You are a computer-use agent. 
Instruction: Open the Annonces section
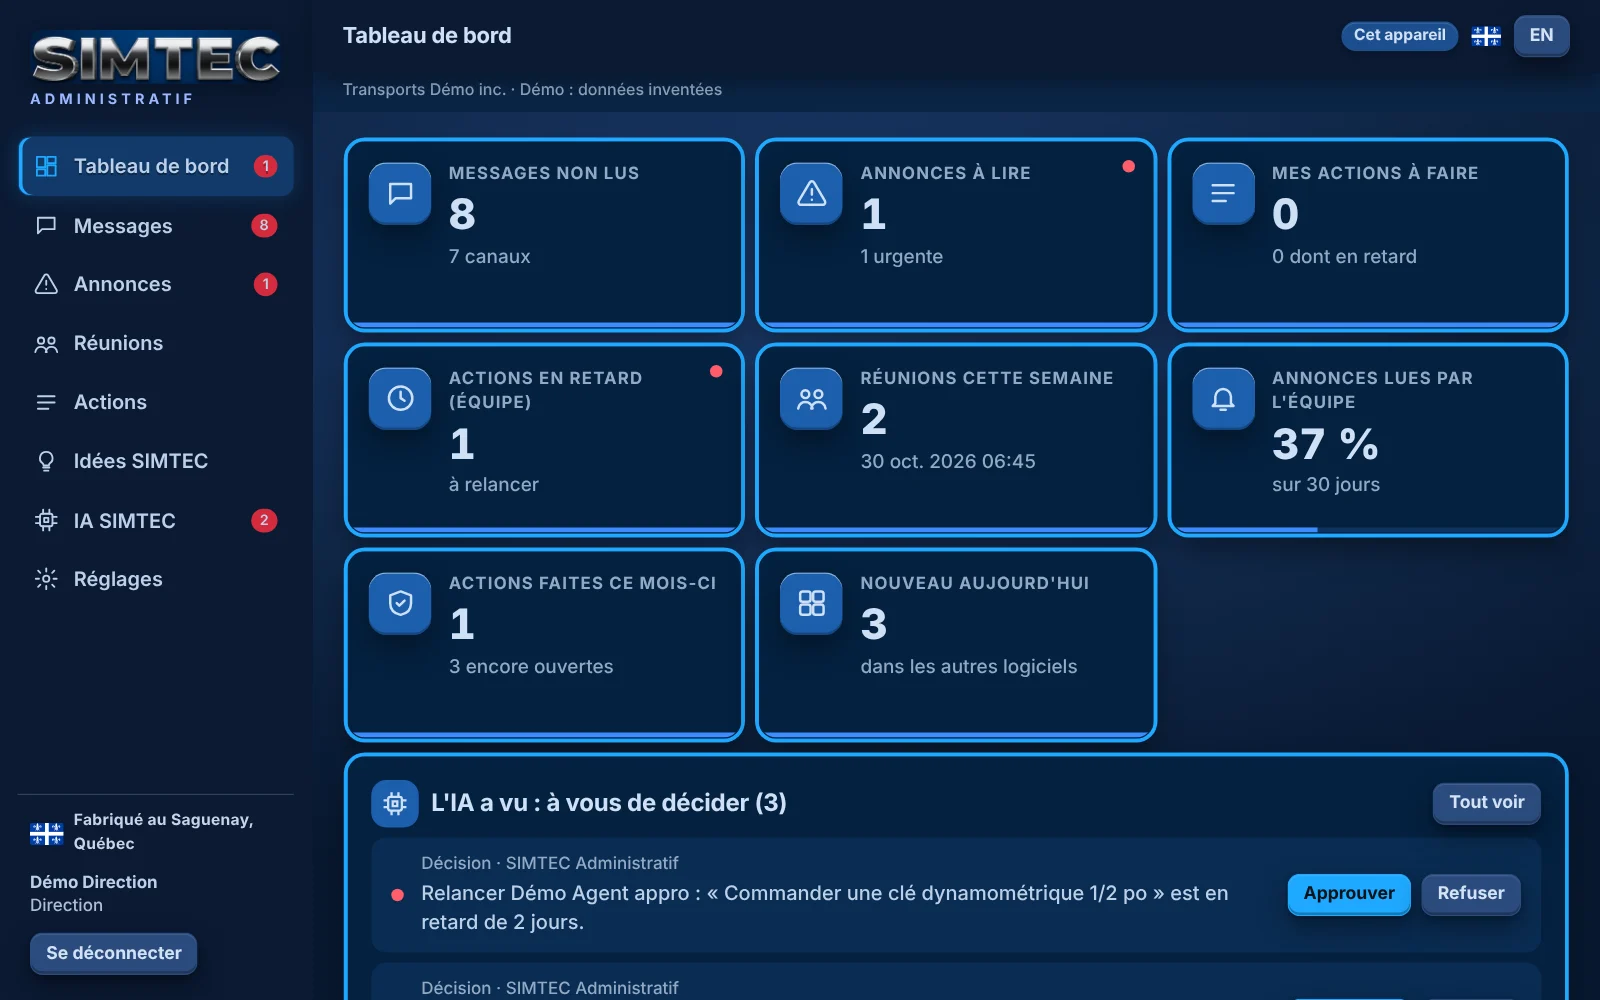pyautogui.click(x=156, y=284)
